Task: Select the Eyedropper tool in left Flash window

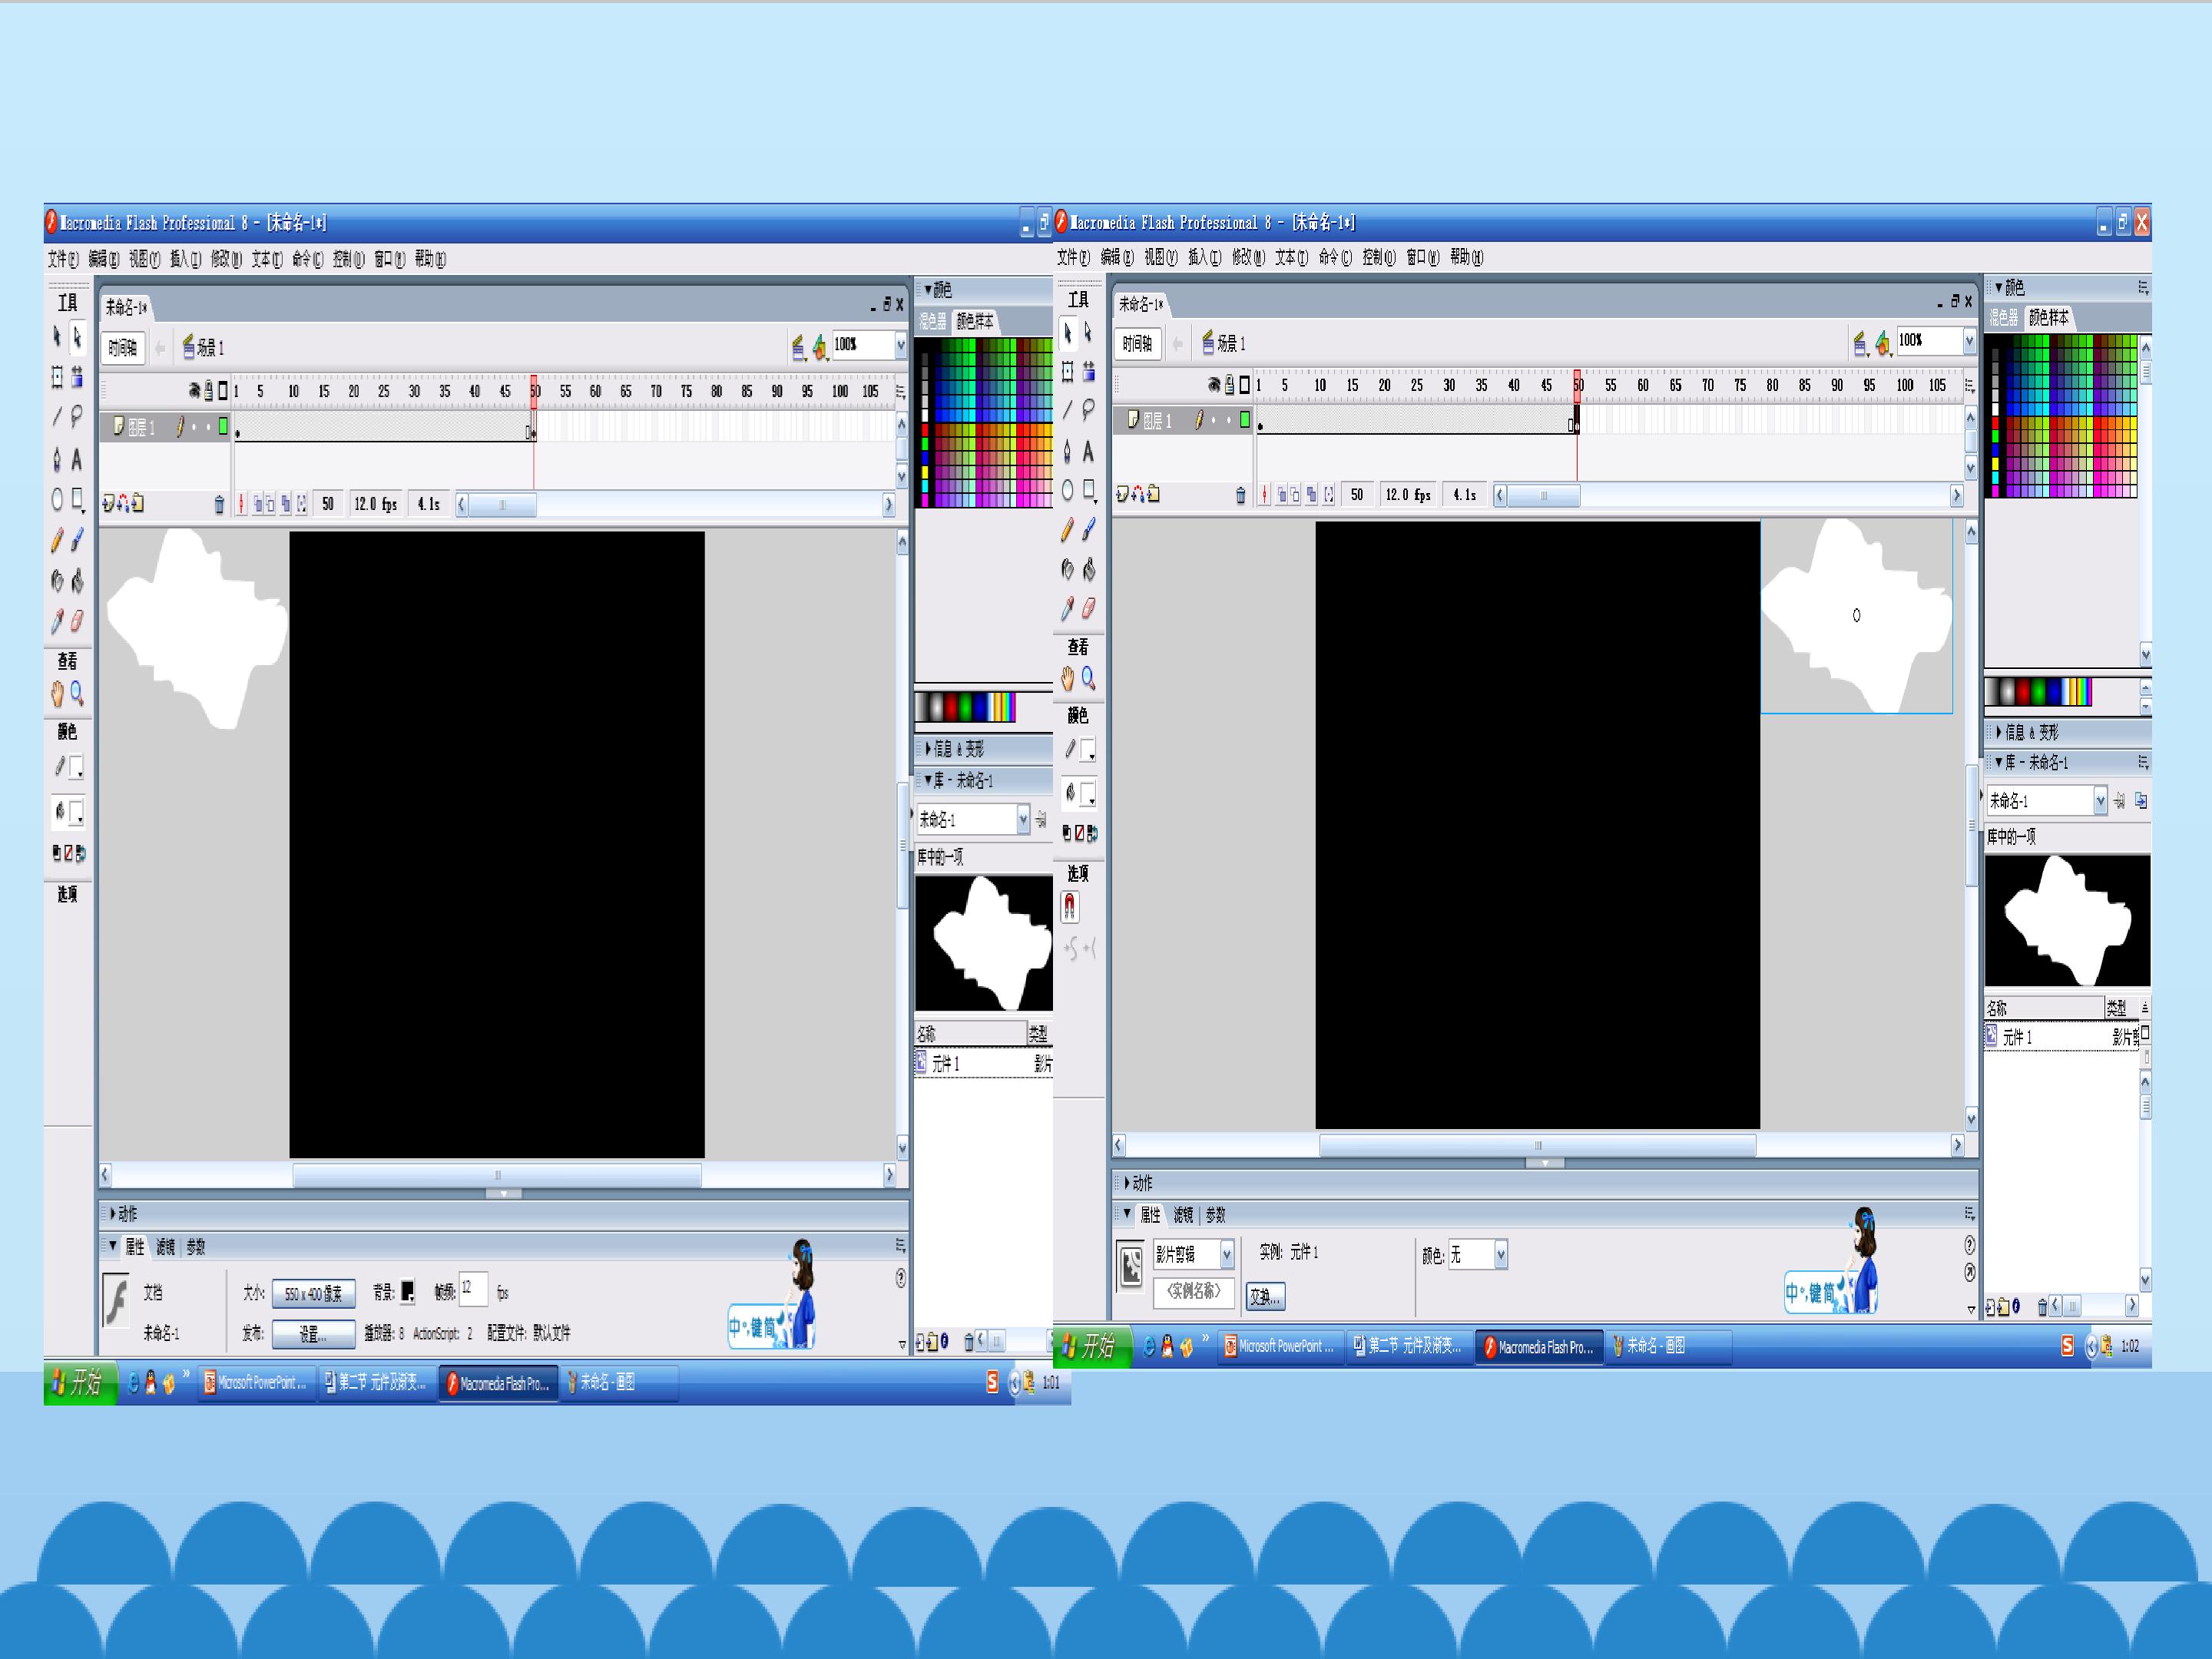Action: click(x=57, y=622)
